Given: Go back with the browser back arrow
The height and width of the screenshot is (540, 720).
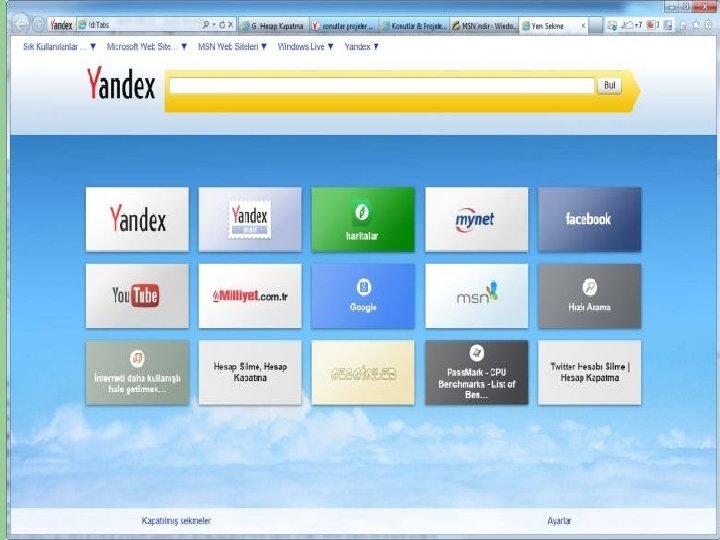Looking at the screenshot, I should click(21, 24).
